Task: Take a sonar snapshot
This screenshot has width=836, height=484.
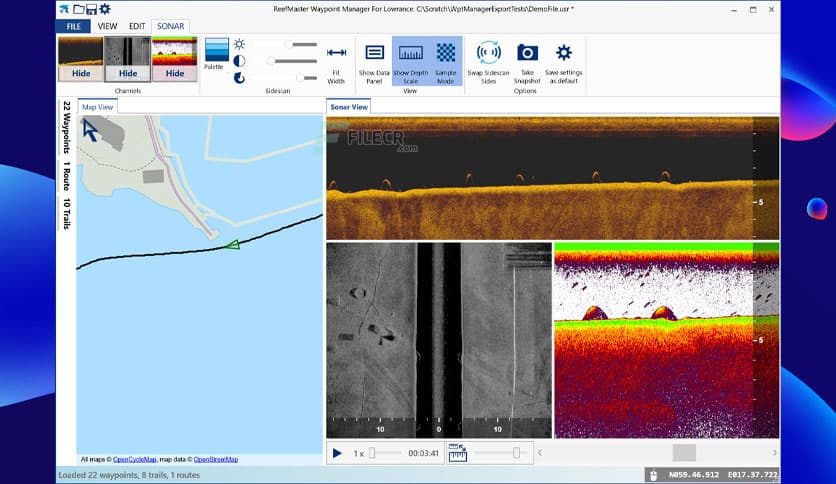Action: click(527, 62)
